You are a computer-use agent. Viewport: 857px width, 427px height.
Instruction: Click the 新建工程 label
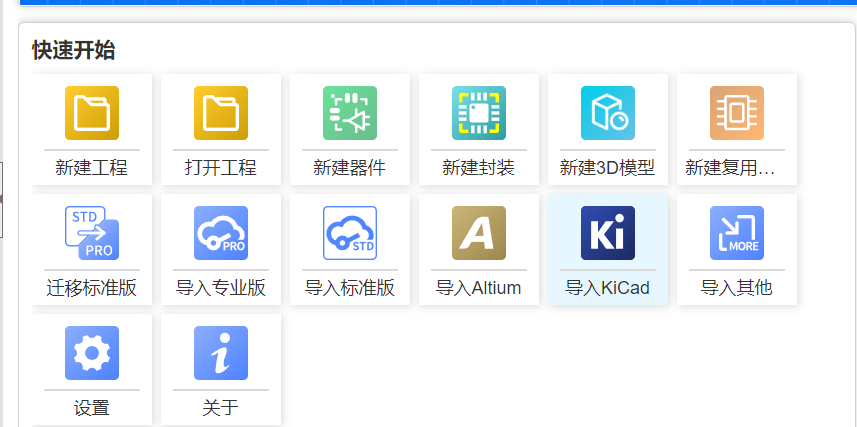92,167
